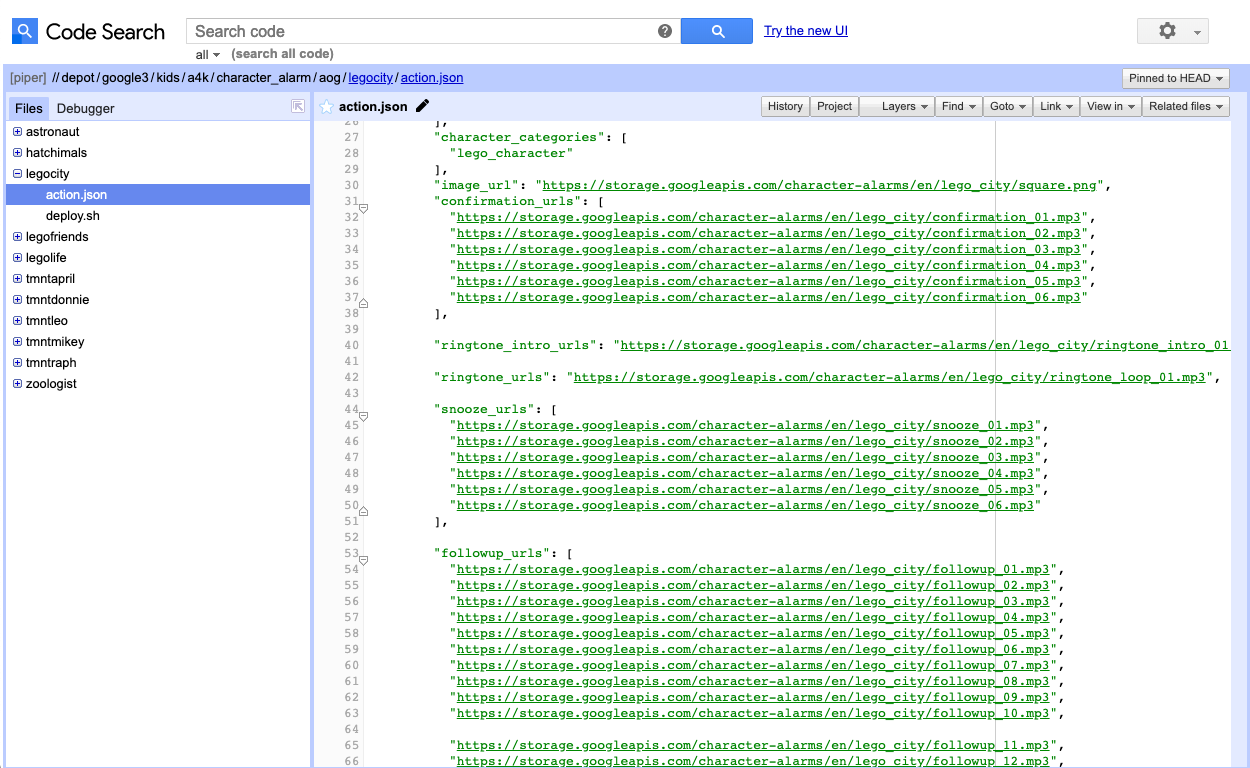Viewport: 1250px width, 768px height.
Task: Open the confirmation_06.mp3 link
Action: pyautogui.click(x=769, y=297)
